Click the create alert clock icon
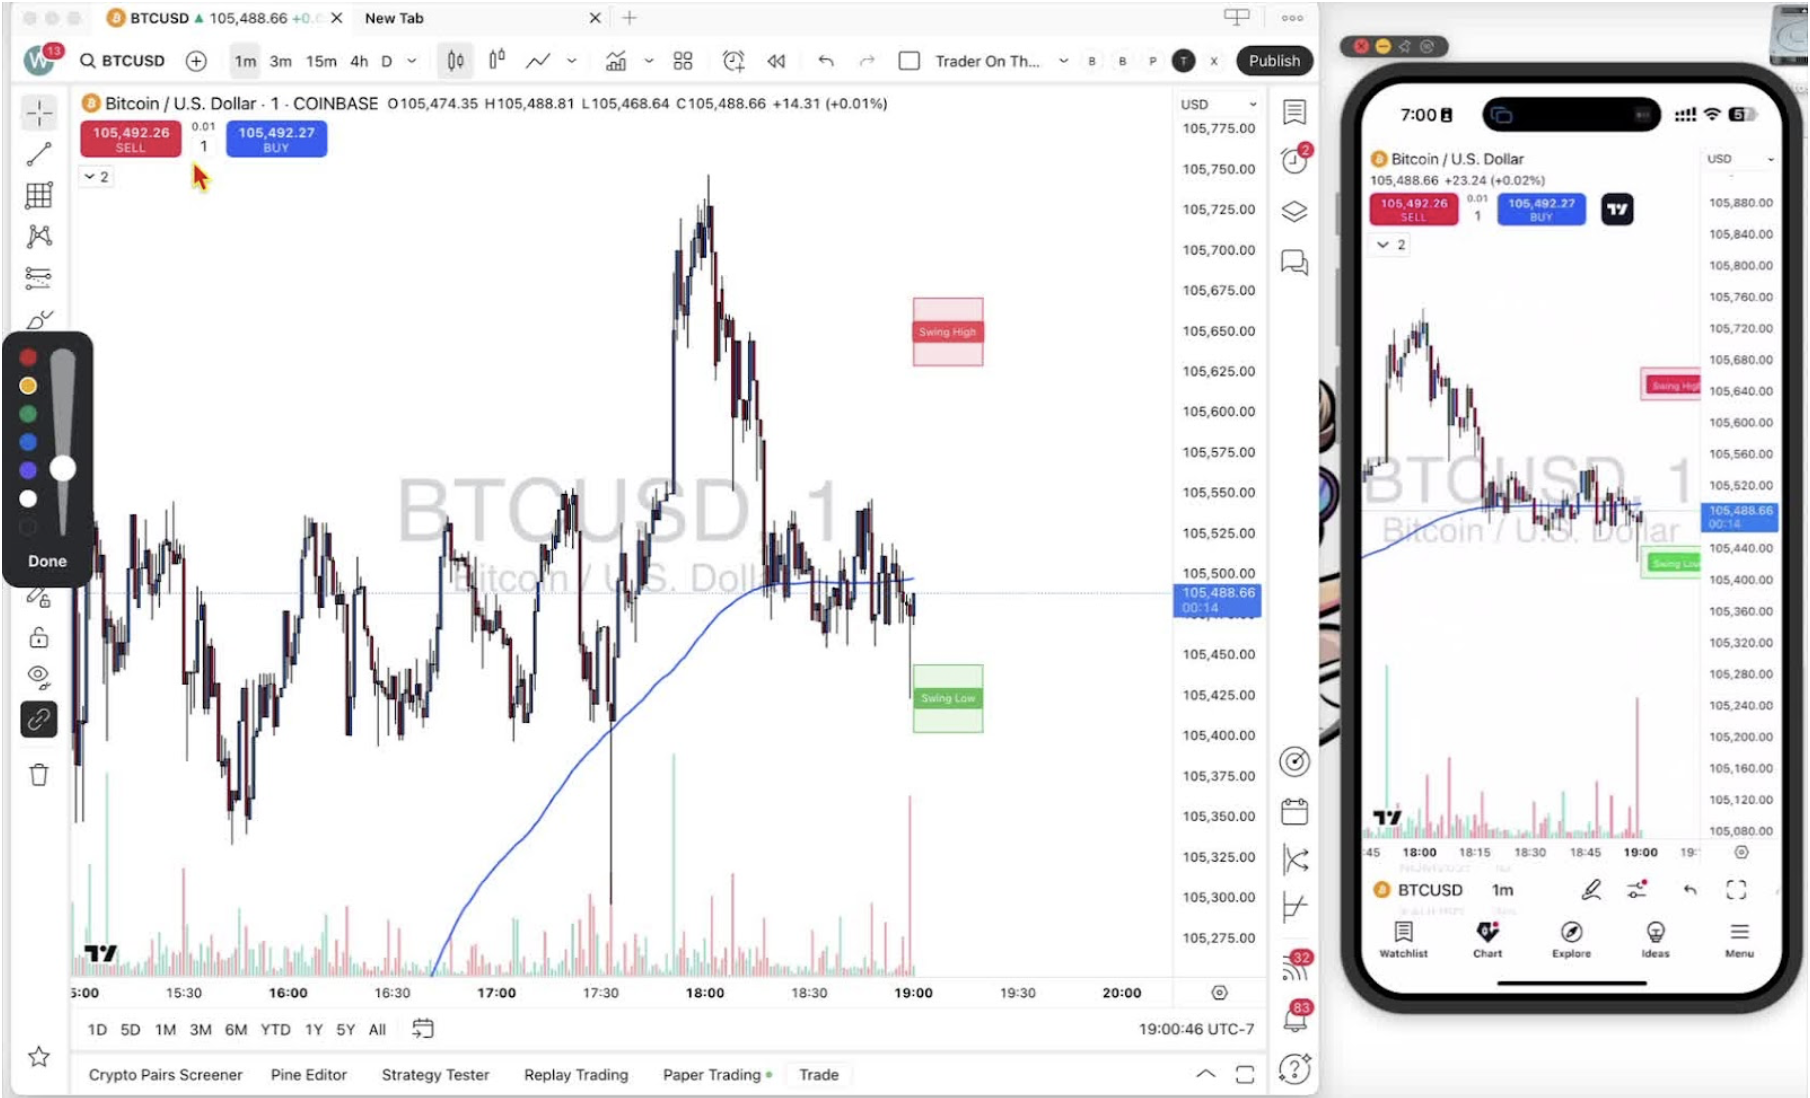This screenshot has height=1098, width=1810. pos(733,61)
